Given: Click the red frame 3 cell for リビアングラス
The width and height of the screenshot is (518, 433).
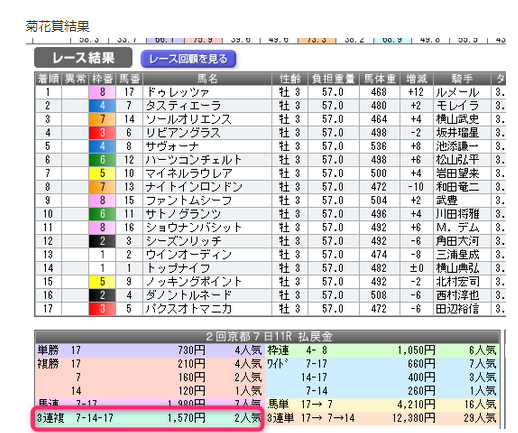Looking at the screenshot, I should point(102,133).
